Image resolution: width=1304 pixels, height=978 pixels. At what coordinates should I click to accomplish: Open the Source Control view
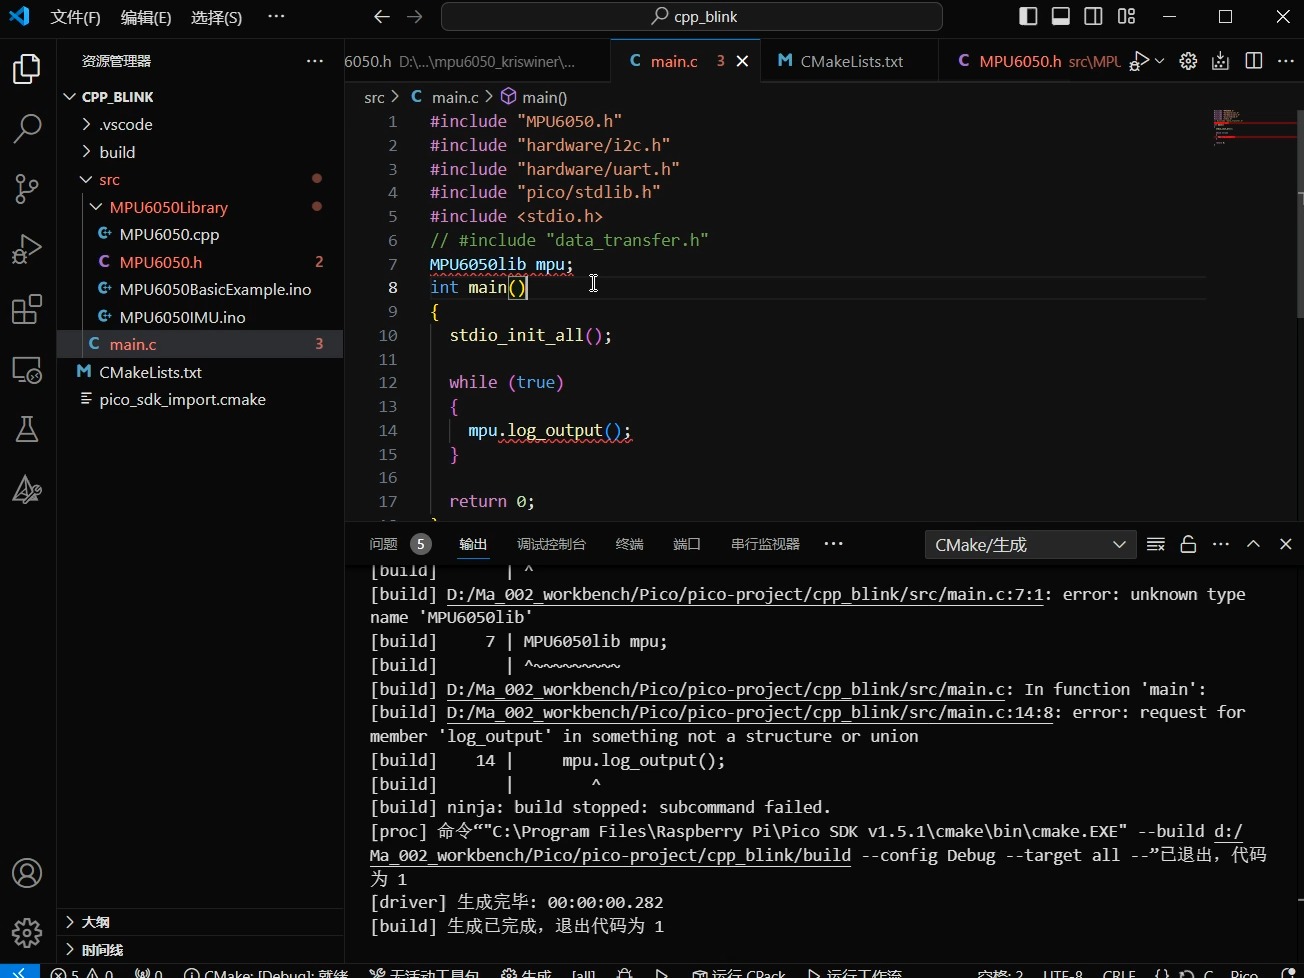coord(27,188)
